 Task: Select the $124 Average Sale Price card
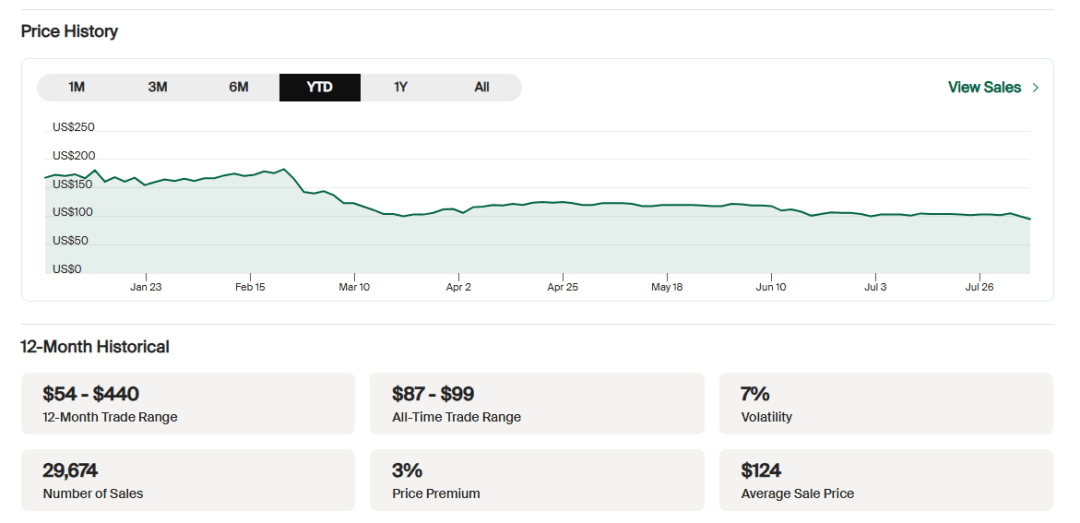pos(885,480)
